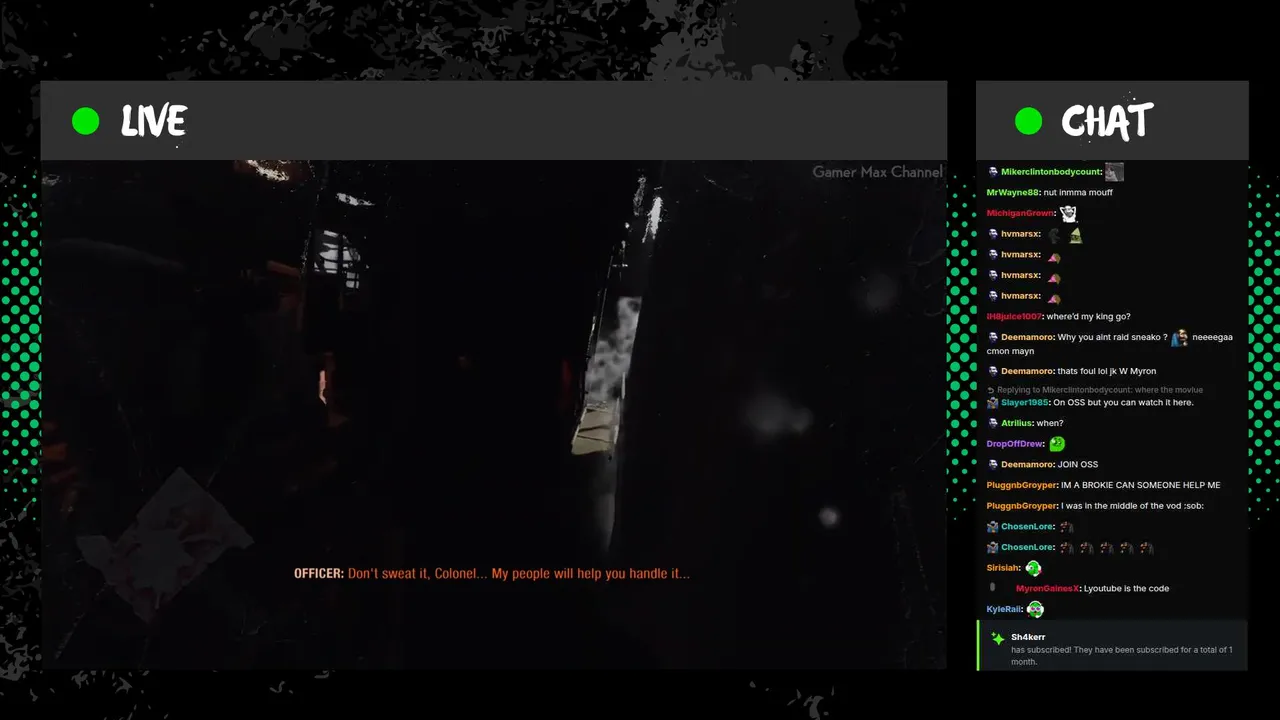Click 'thats foul lol jk W Myron' message
Viewport: 1280px width, 720px height.
coord(1107,371)
